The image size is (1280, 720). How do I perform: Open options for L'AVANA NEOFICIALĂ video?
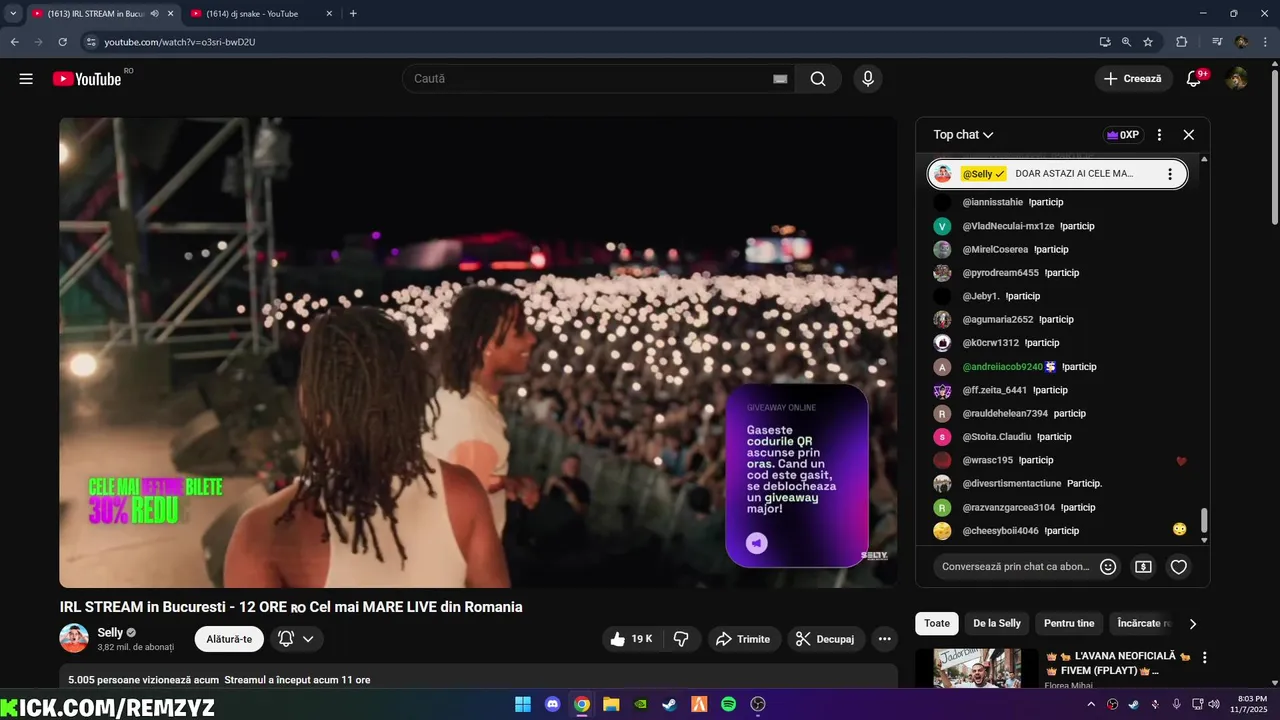1204,658
